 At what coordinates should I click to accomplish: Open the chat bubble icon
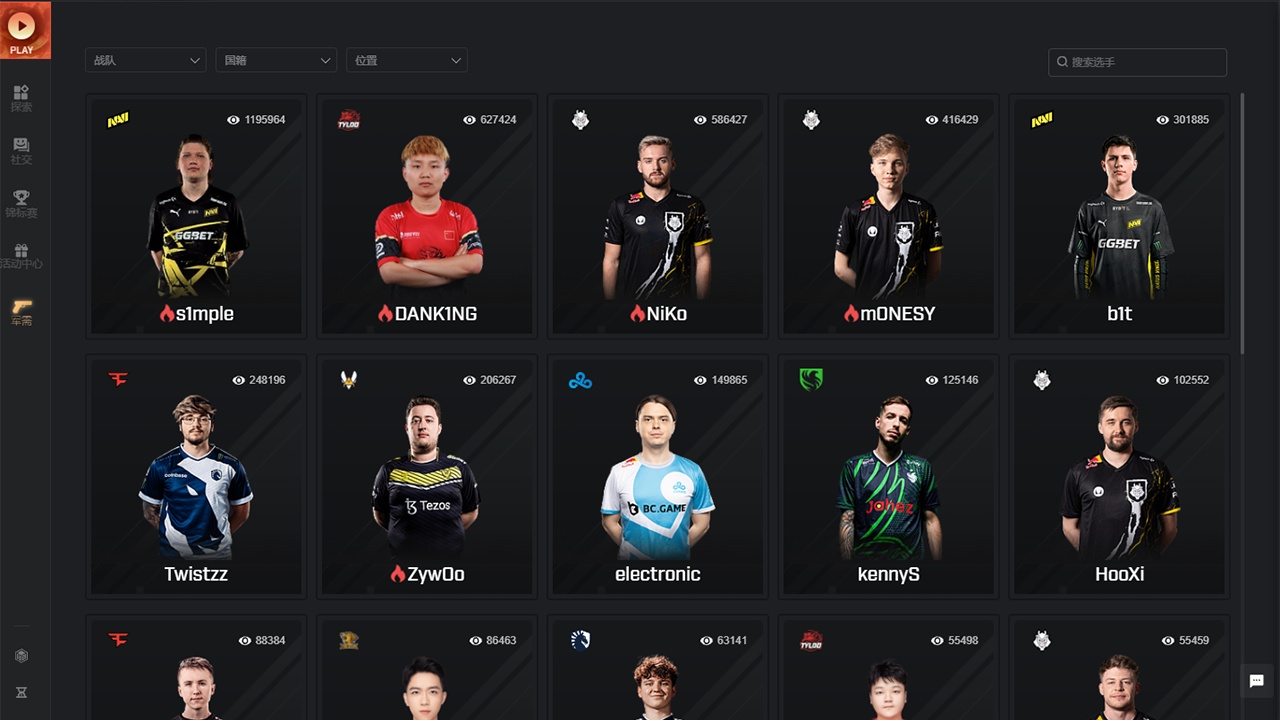click(x=1257, y=681)
